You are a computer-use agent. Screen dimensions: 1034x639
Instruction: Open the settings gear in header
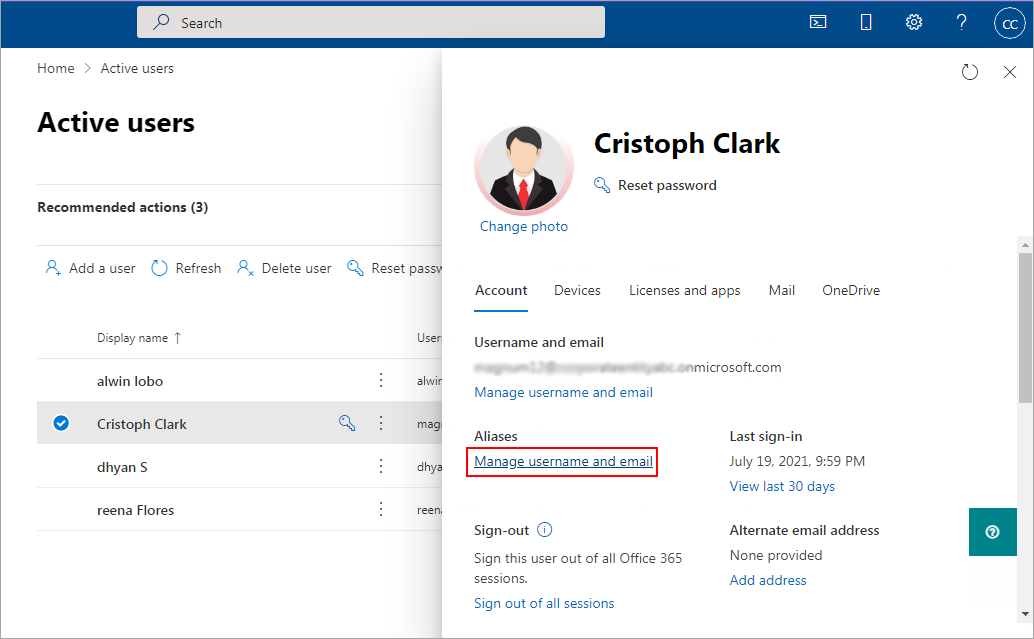coord(913,22)
